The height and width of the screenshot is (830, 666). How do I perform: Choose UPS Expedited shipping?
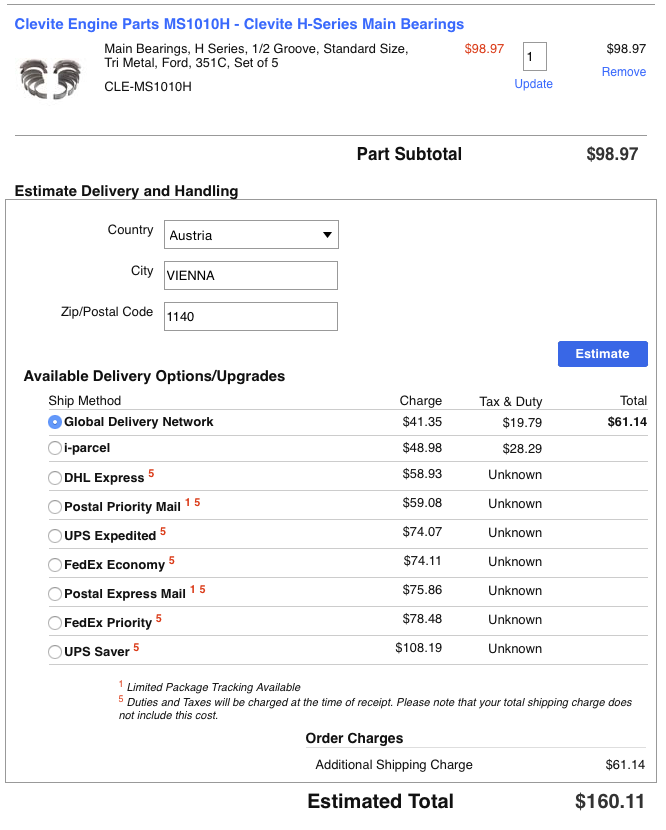pos(55,536)
